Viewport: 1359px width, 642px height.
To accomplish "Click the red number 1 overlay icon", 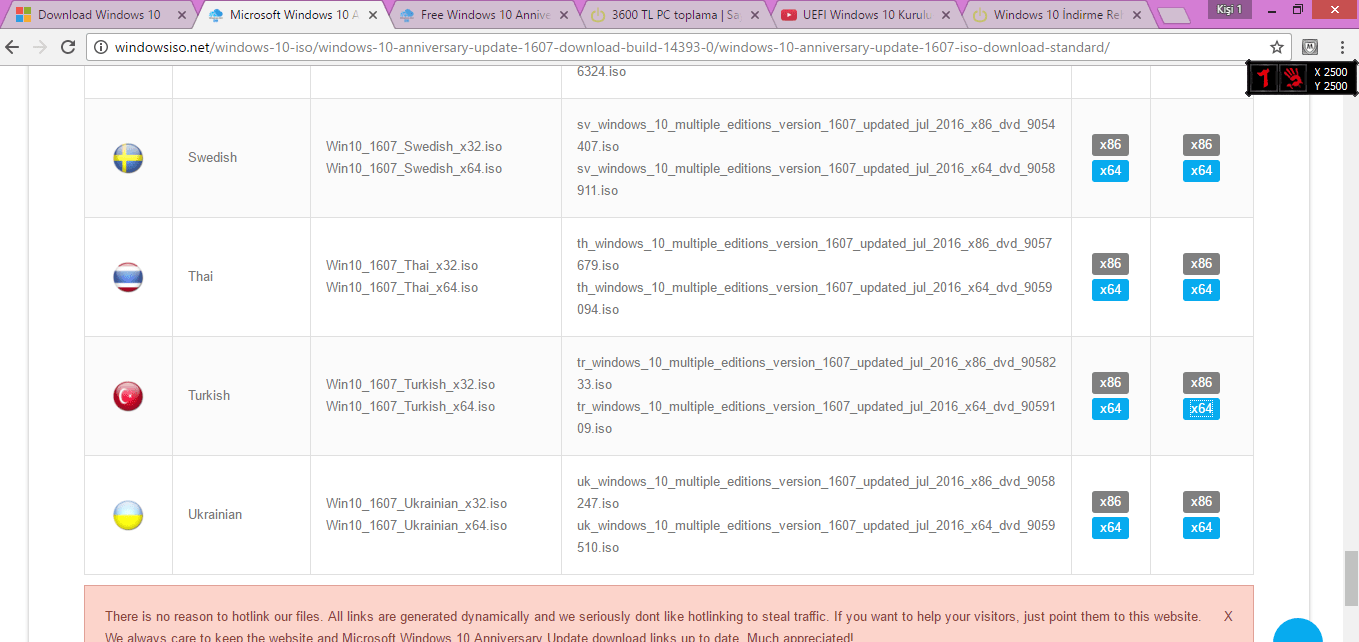I will click(1264, 78).
